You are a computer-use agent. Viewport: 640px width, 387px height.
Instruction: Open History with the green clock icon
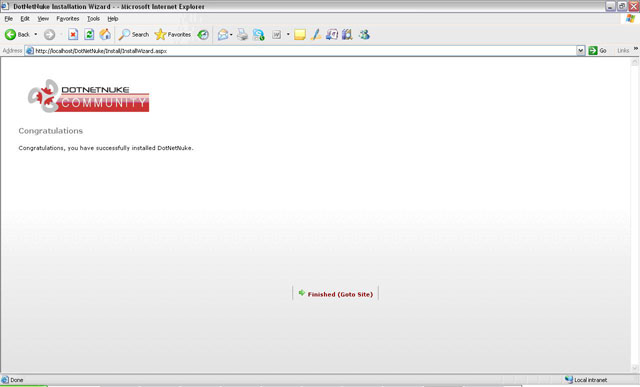pos(203,35)
